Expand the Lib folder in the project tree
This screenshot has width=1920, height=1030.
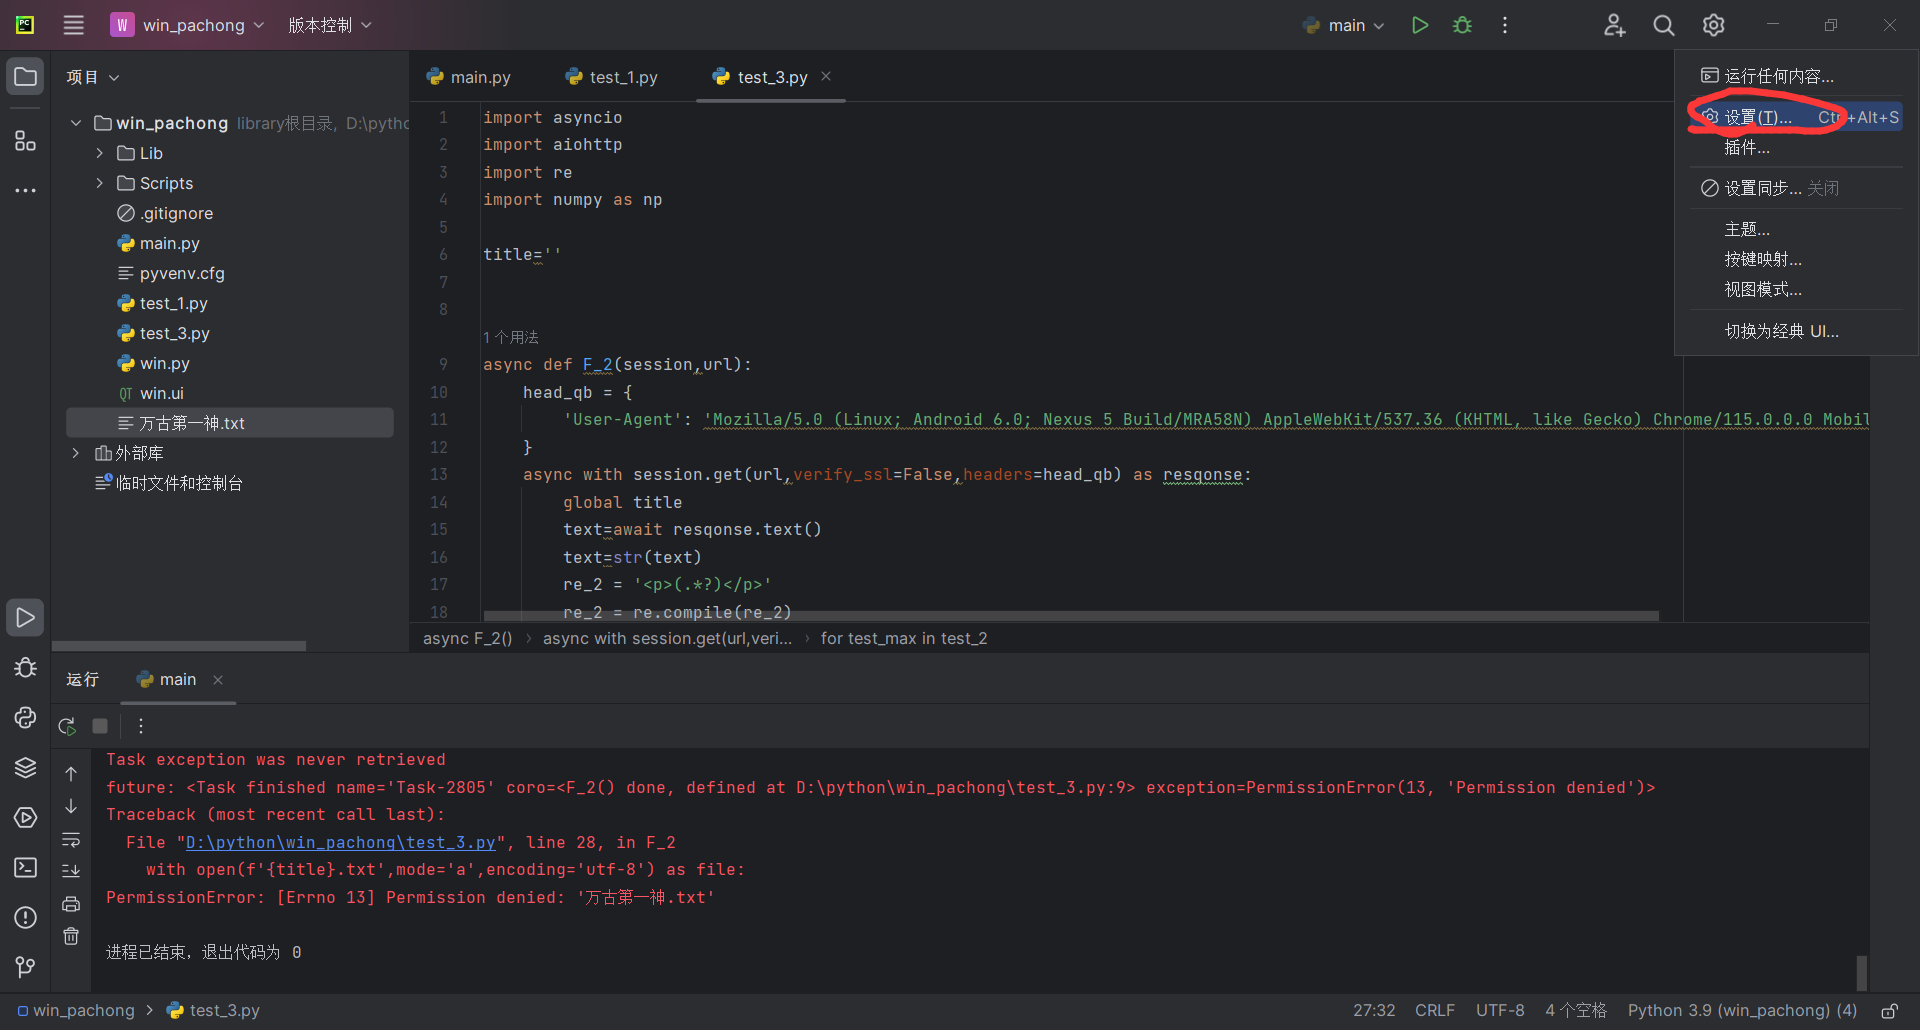(x=99, y=153)
